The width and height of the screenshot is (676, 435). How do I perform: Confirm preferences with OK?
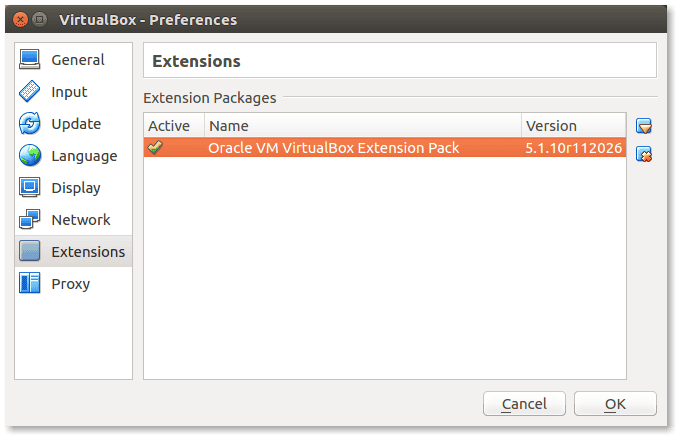click(x=615, y=404)
